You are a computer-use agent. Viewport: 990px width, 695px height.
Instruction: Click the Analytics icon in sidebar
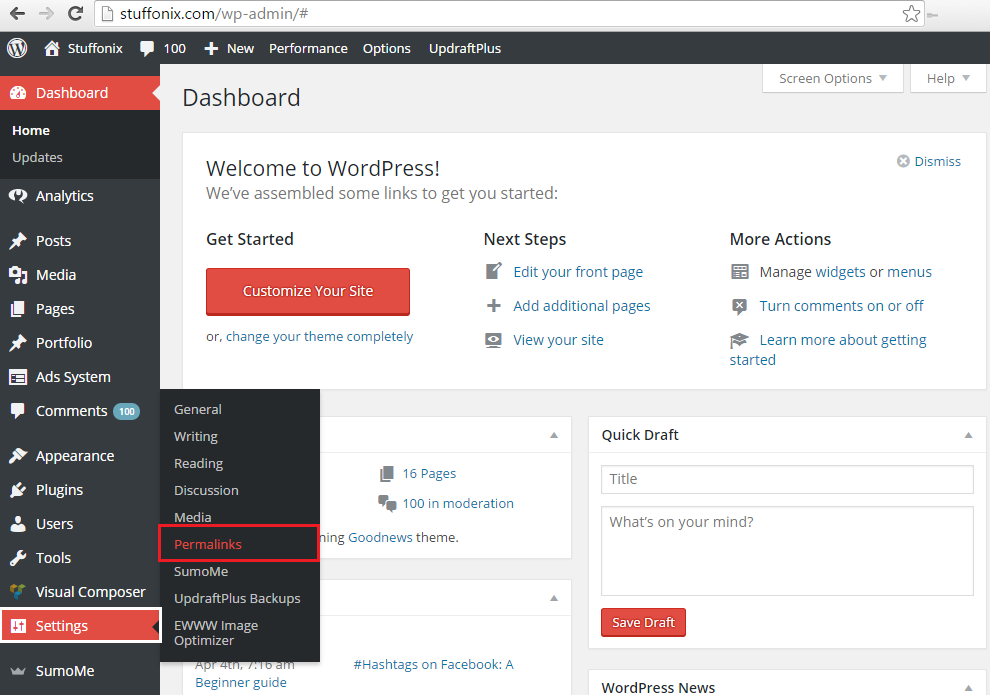point(18,196)
